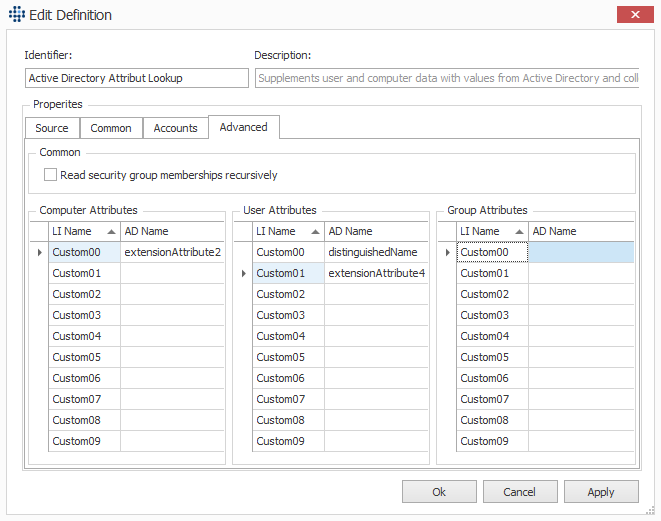
Task: Switch to the Common tab
Action: tap(111, 128)
